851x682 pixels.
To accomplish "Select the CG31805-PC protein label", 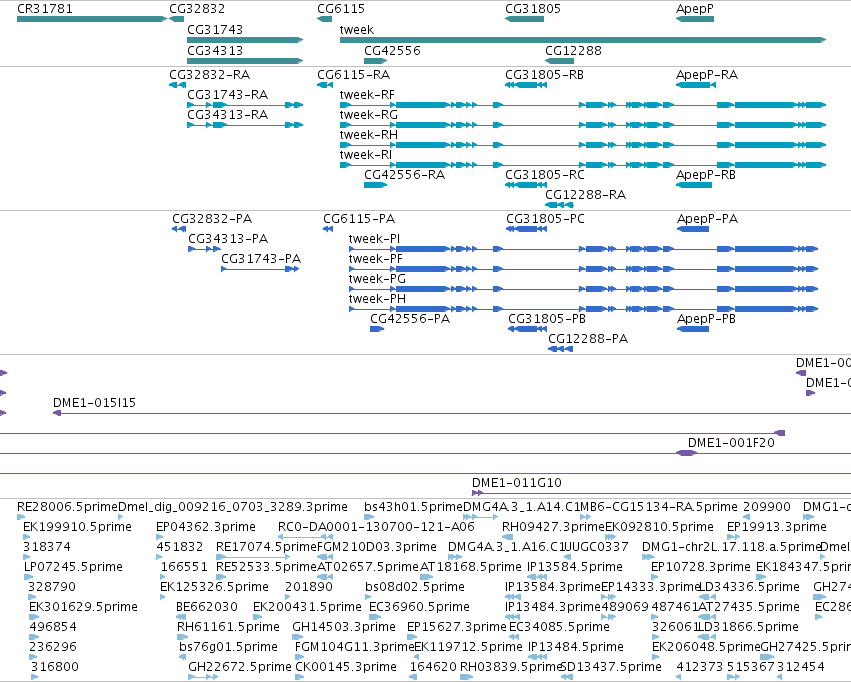I will pyautogui.click(x=545, y=219).
